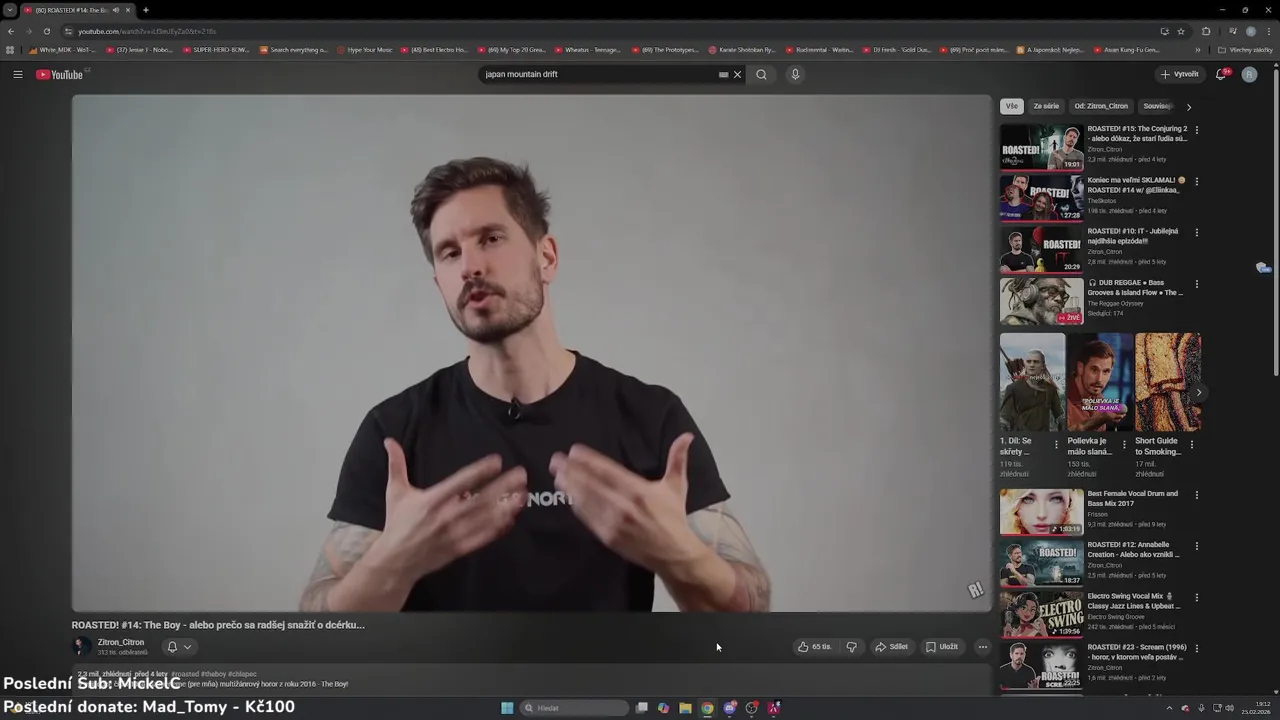Open options for ROASTED! #15 video
The image size is (1280, 720).
tap(1196, 130)
